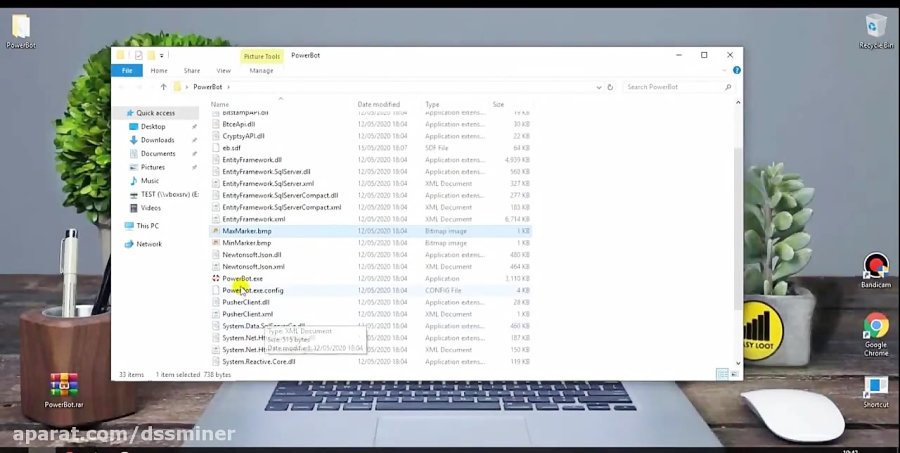
Task: Click the scrollbar down arrow
Action: [x=738, y=363]
